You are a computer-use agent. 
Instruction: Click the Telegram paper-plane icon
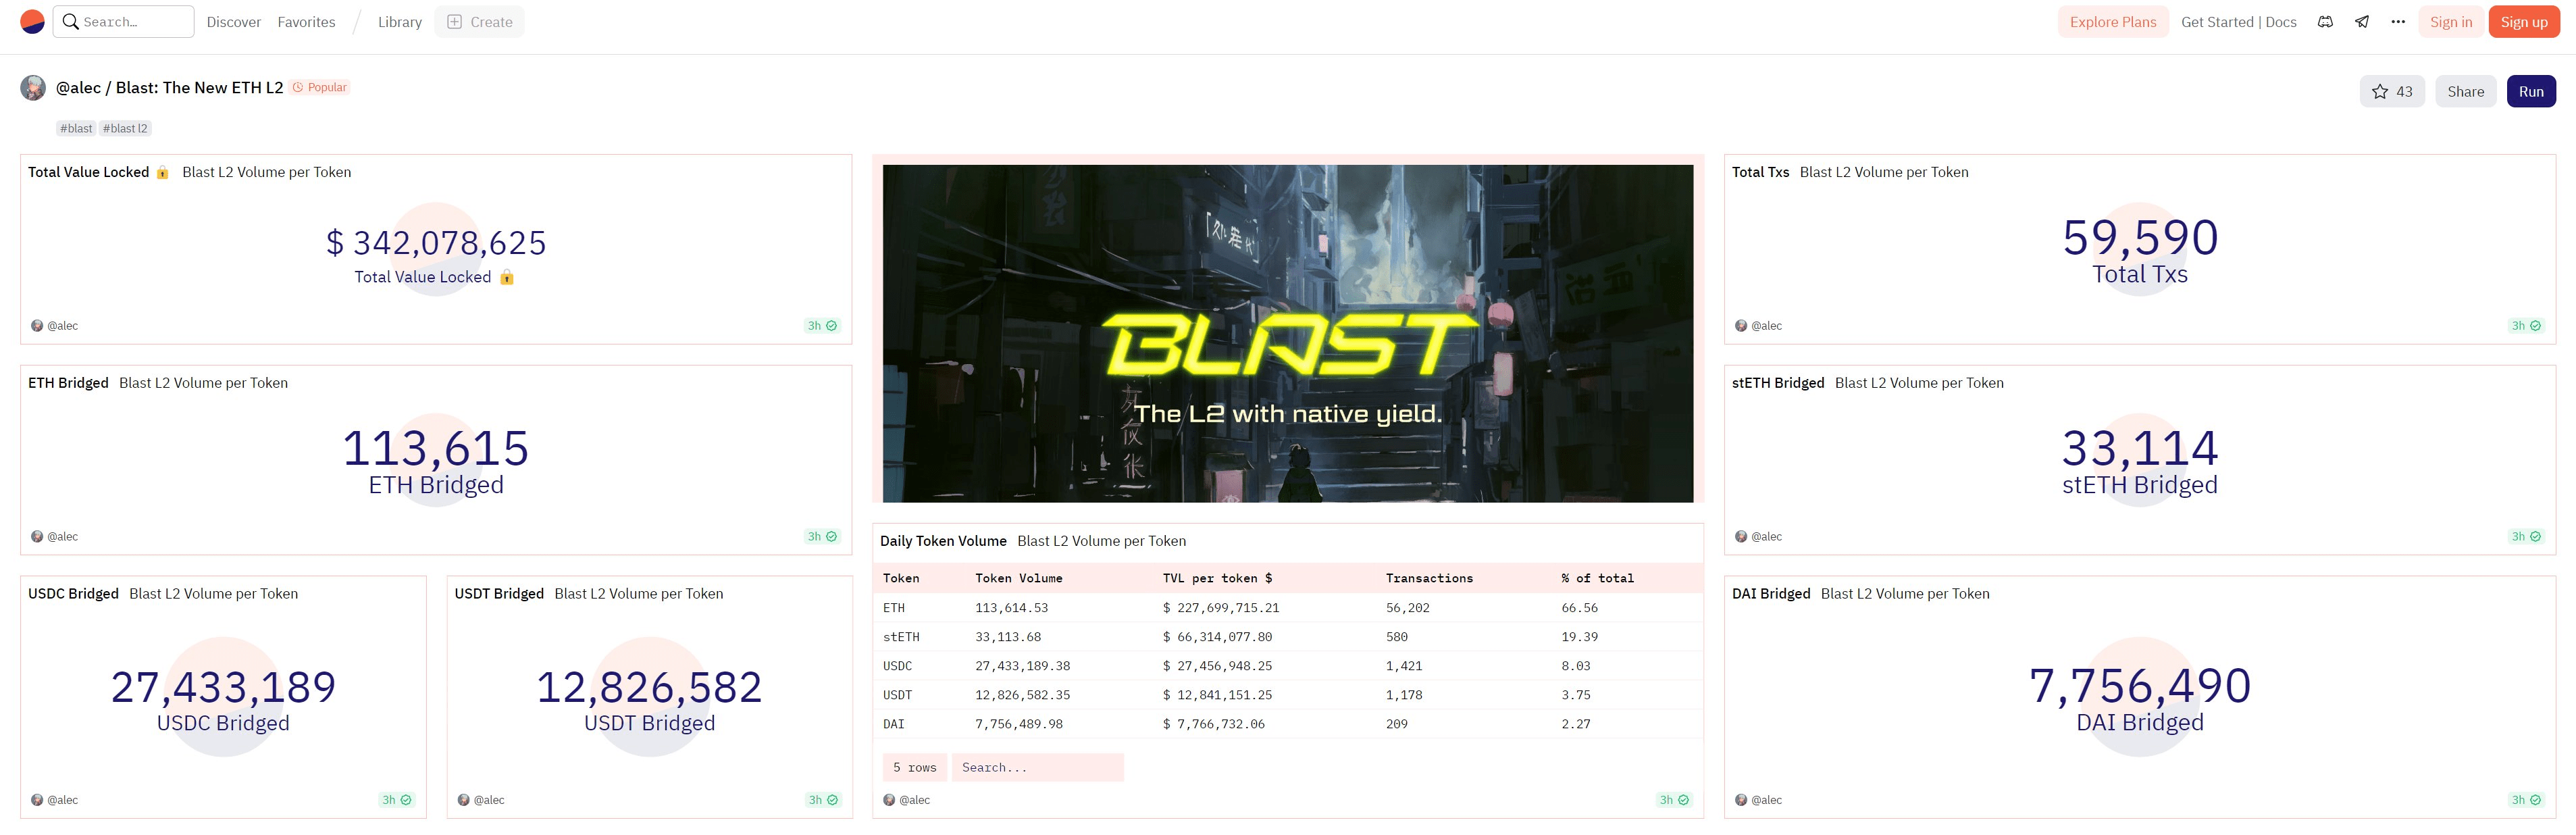coord(2361,21)
